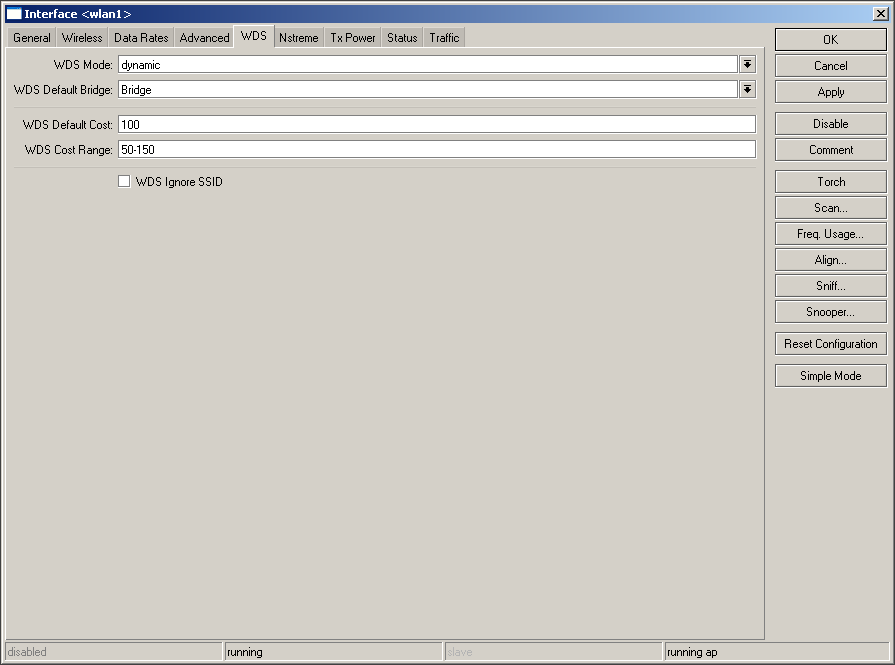Viewport: 895px width, 665px height.
Task: Select the Advanced tab
Action: click(204, 38)
